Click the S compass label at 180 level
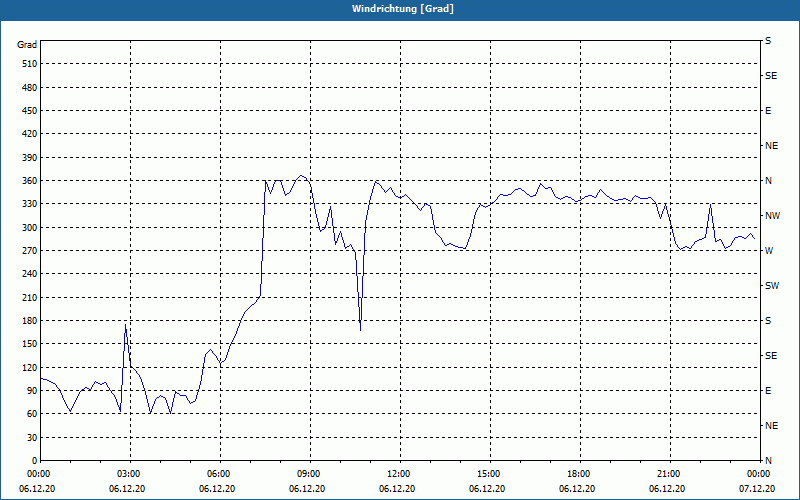 click(768, 321)
